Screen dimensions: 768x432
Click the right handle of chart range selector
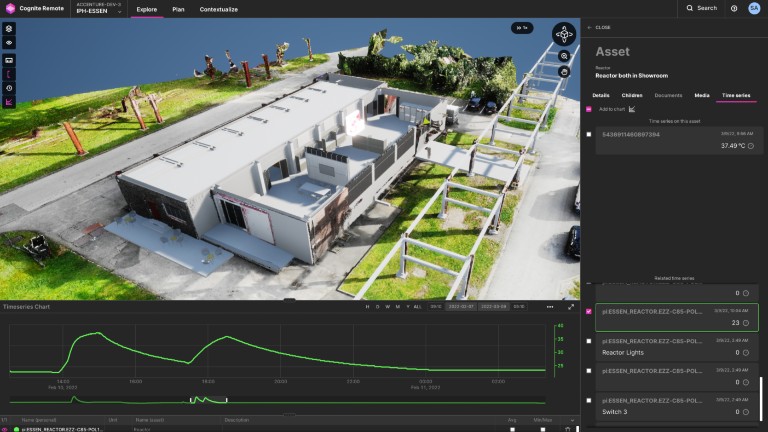[226, 400]
